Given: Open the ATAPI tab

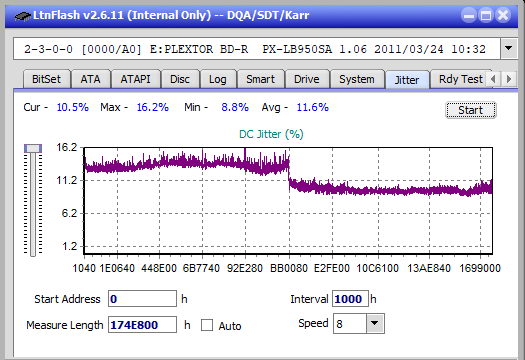Looking at the screenshot, I should point(135,79).
